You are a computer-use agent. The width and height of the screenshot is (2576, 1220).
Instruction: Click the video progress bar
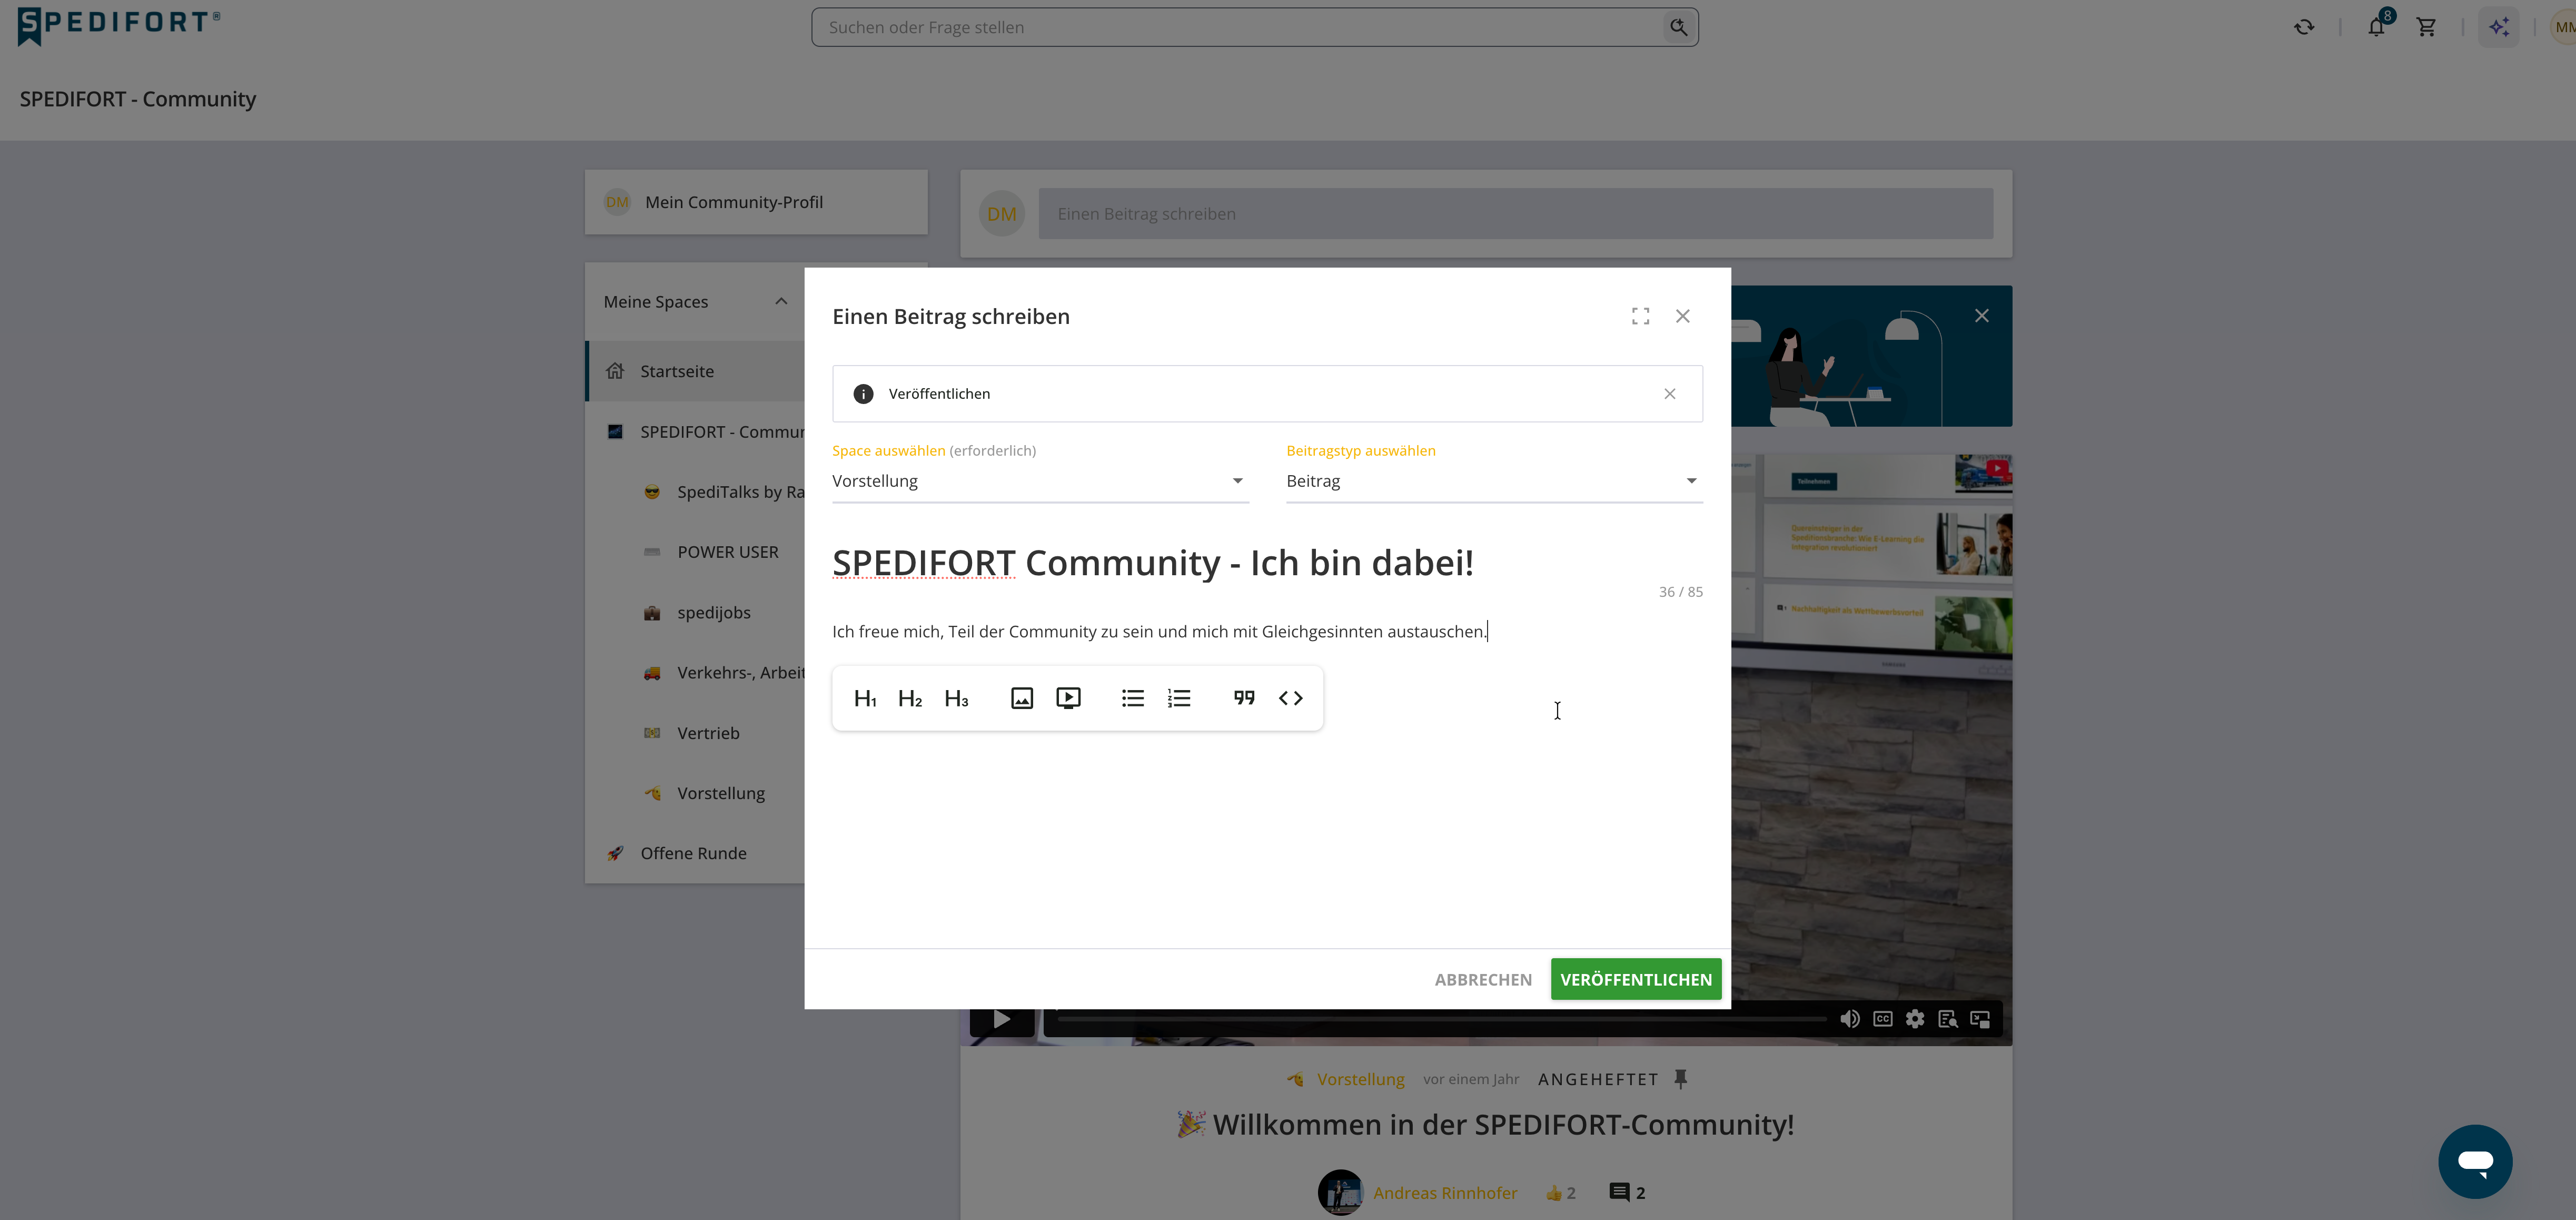pos(1442,1018)
